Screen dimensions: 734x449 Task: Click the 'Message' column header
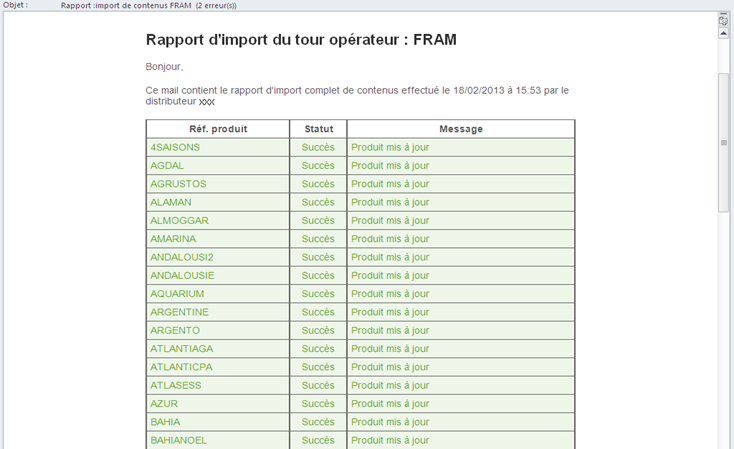(x=460, y=129)
